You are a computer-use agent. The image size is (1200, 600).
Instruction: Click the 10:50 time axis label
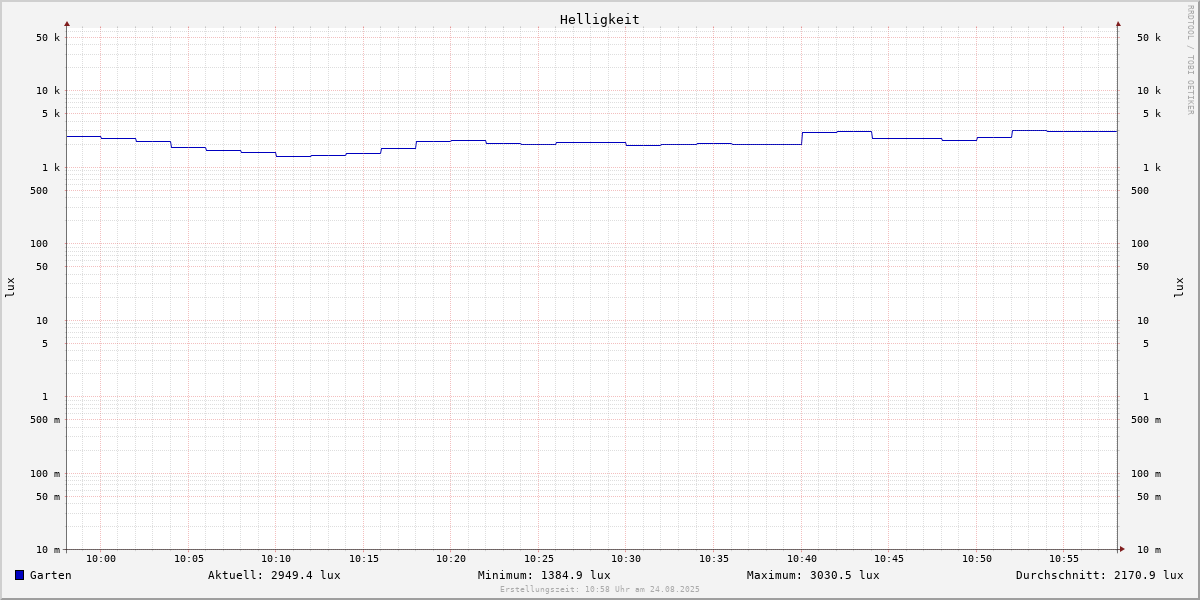pyautogui.click(x=977, y=559)
